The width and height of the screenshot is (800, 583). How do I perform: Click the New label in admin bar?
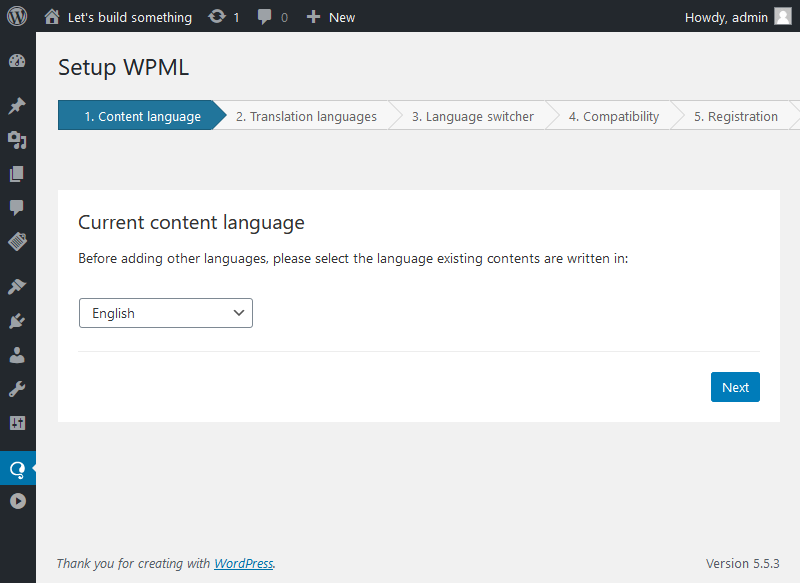click(342, 17)
